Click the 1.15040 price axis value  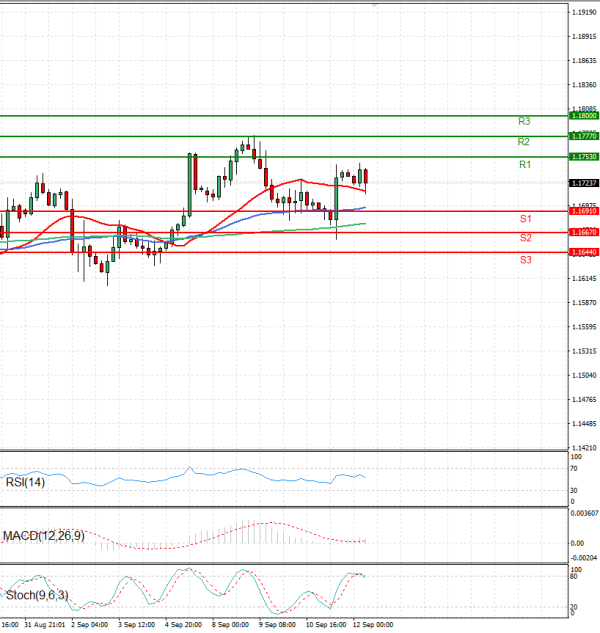pos(584,375)
